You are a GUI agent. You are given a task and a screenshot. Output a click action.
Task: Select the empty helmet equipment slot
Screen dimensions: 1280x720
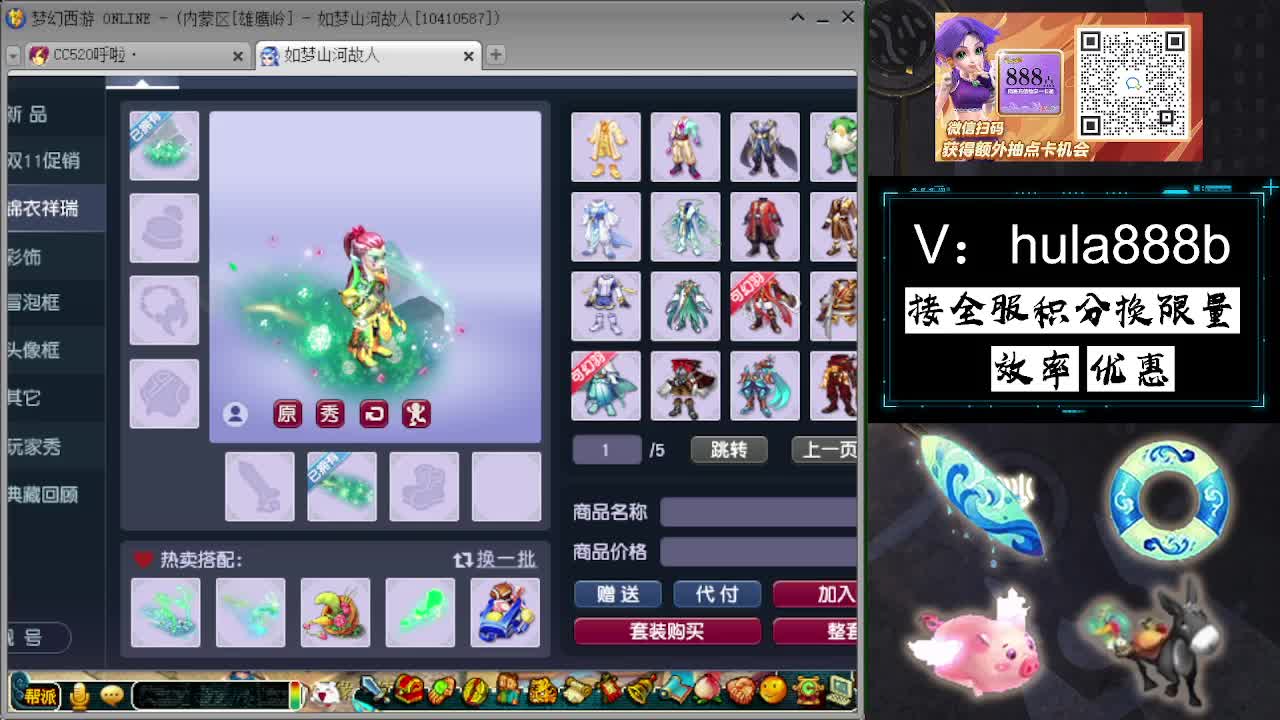pos(164,393)
